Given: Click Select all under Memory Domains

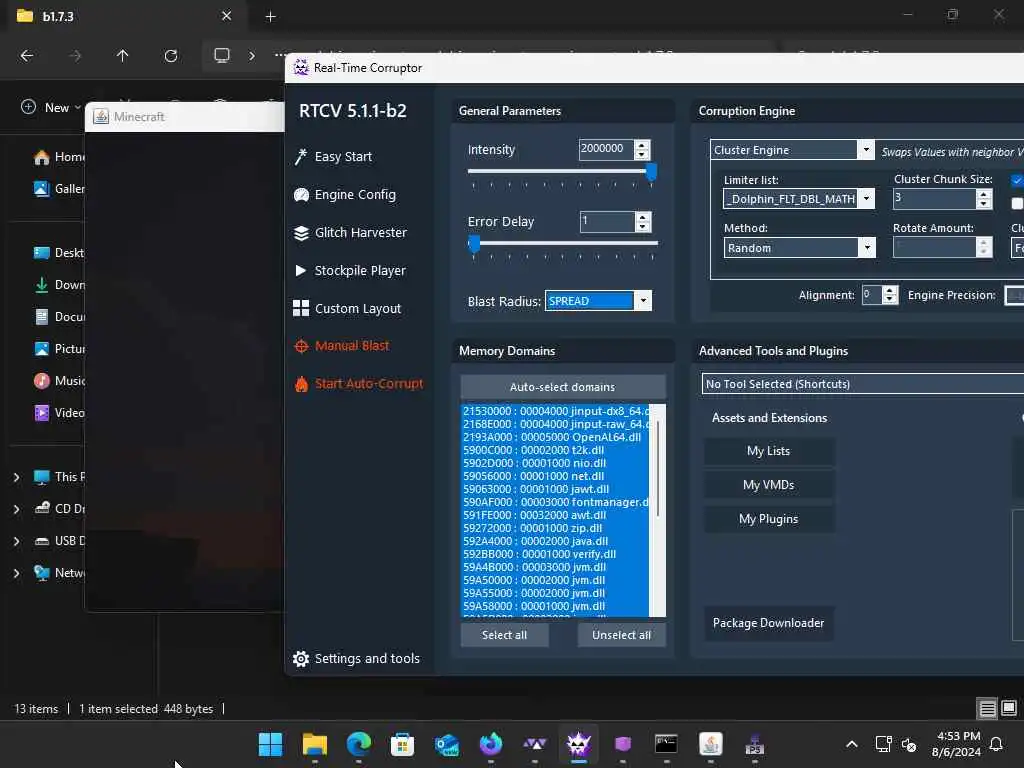Looking at the screenshot, I should point(504,635).
